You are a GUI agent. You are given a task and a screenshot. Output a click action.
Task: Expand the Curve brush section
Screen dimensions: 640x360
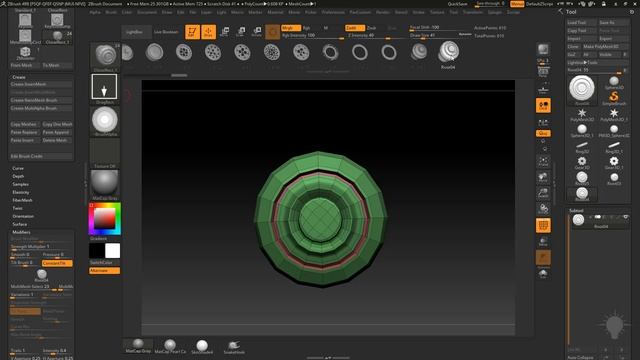click(x=18, y=168)
